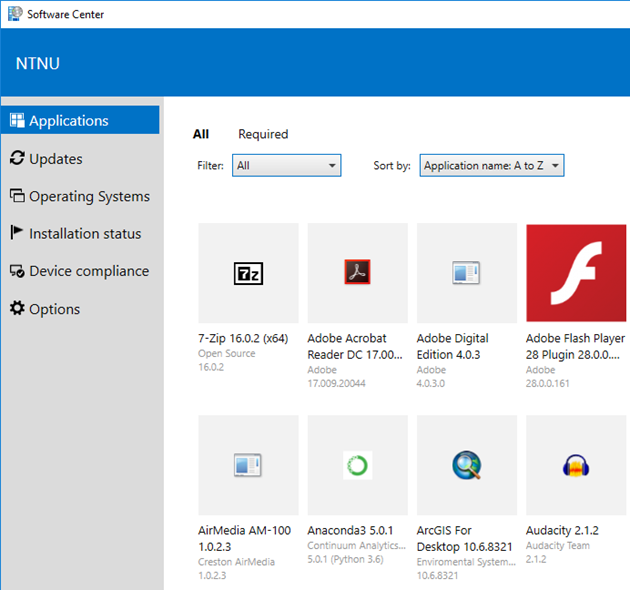630x590 pixels.
Task: Click the Applications grid icon in sidebar
Action: 17,120
